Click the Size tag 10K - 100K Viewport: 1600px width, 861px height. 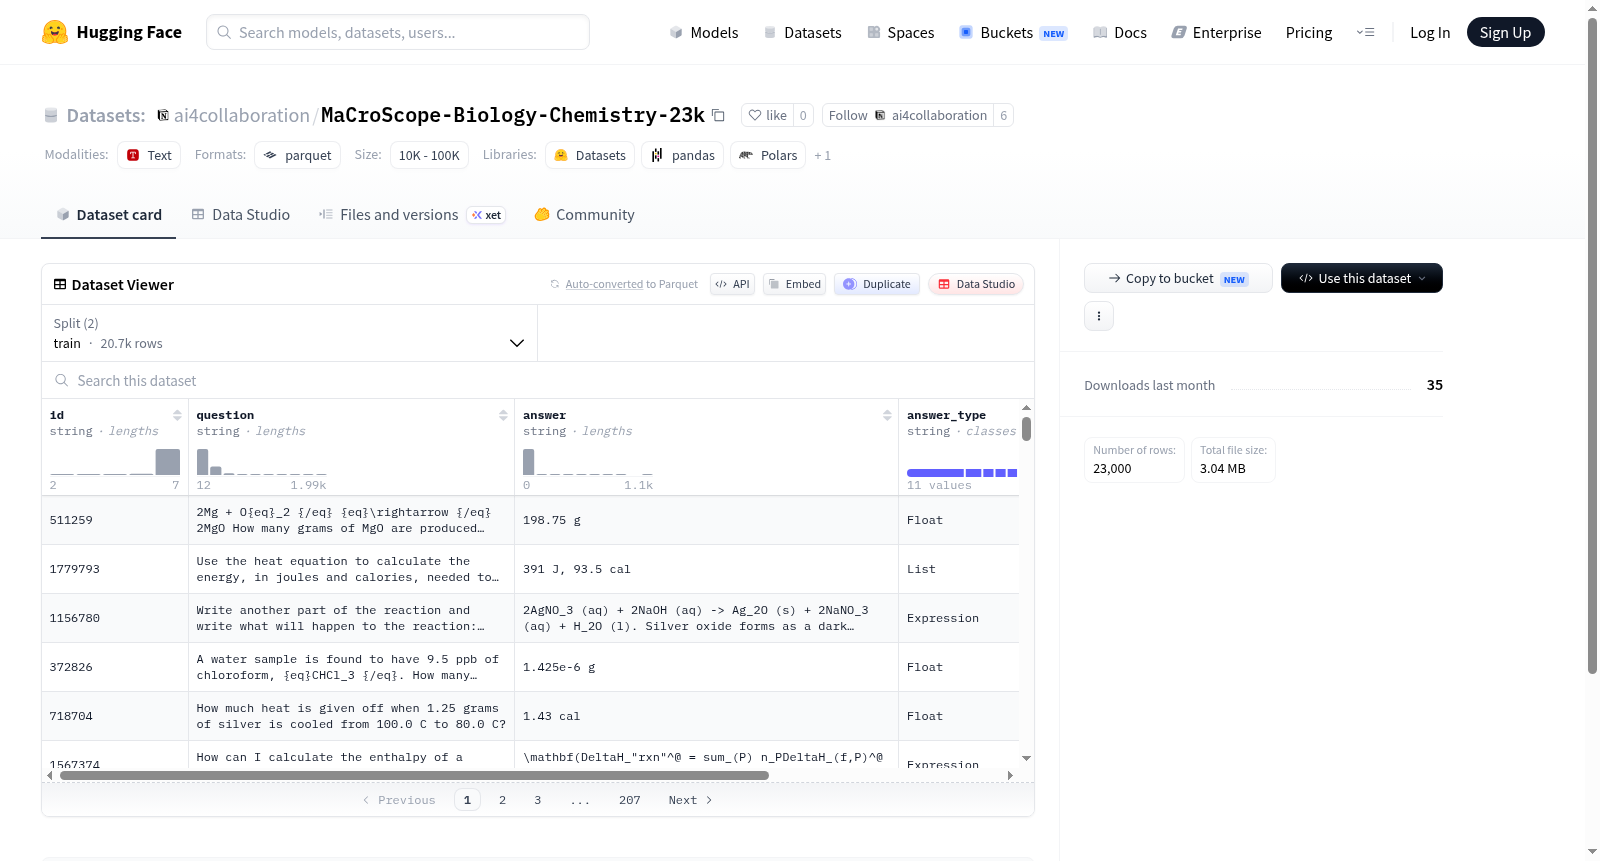pyautogui.click(x=429, y=155)
